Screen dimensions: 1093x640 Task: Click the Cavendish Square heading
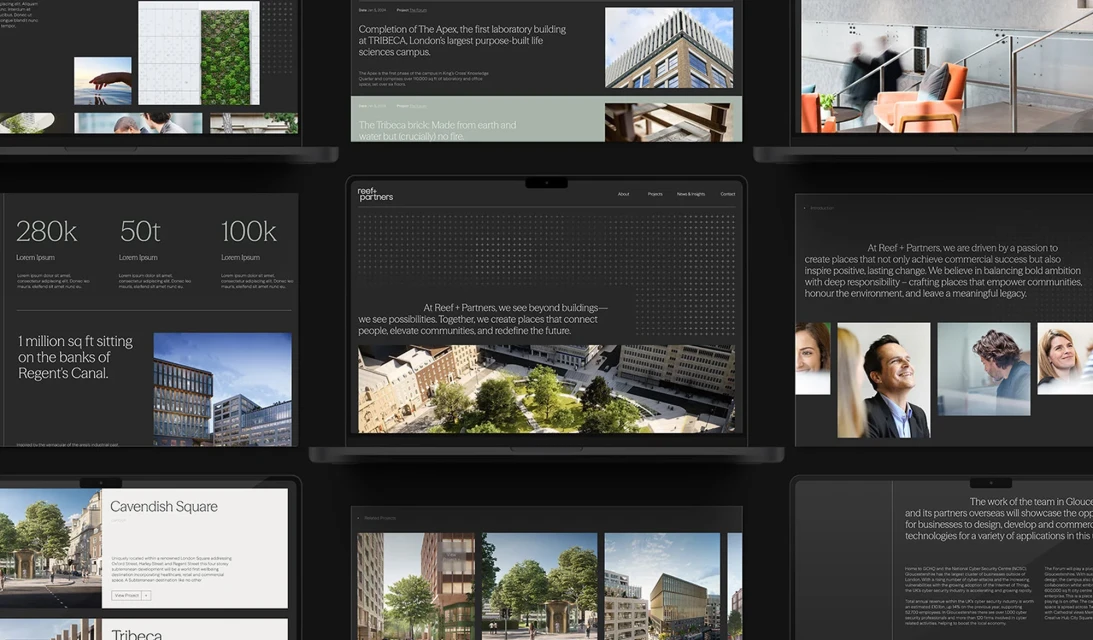pos(164,507)
